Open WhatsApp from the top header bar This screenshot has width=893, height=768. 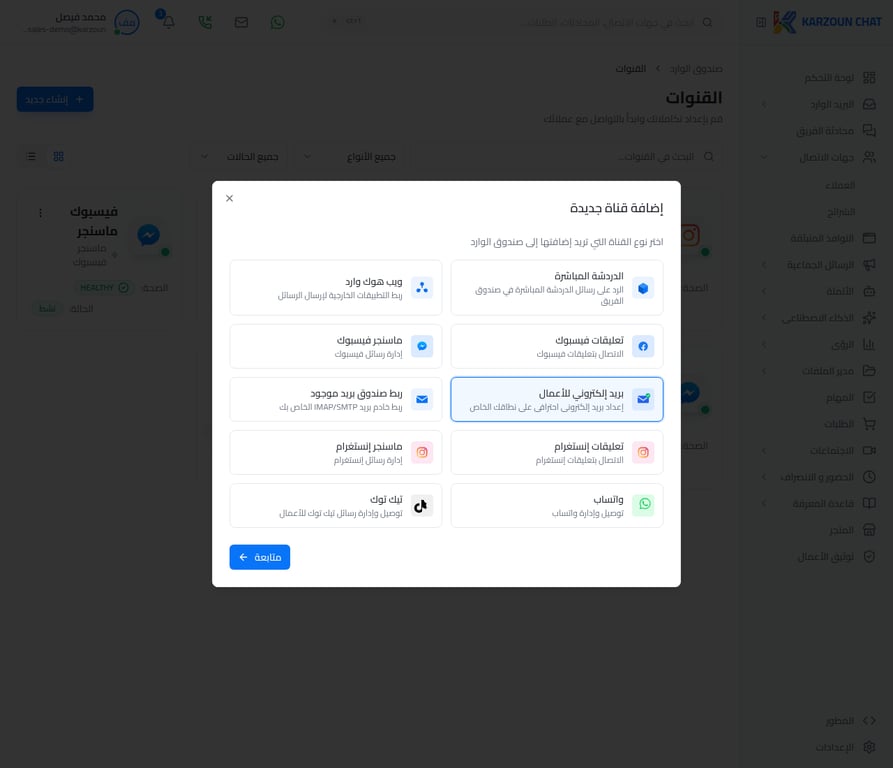pos(277,22)
